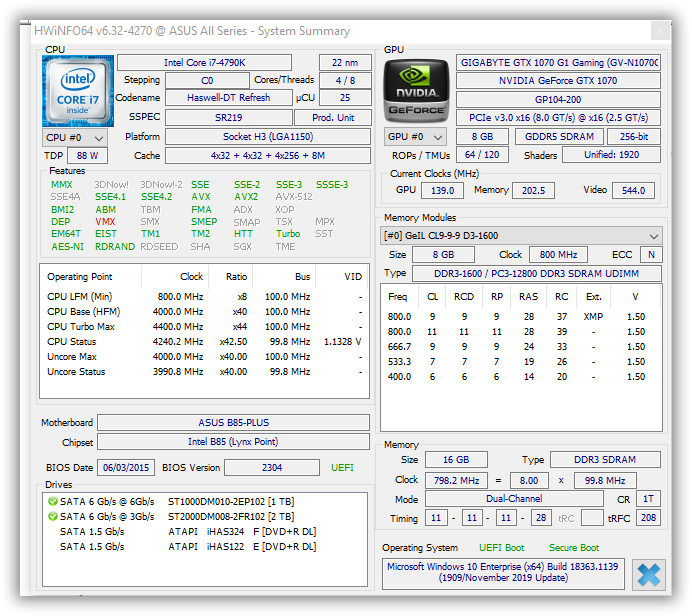Select the Haswell-DT Refresh codename field
Viewport: 692px width, 616px height.
(x=229, y=98)
